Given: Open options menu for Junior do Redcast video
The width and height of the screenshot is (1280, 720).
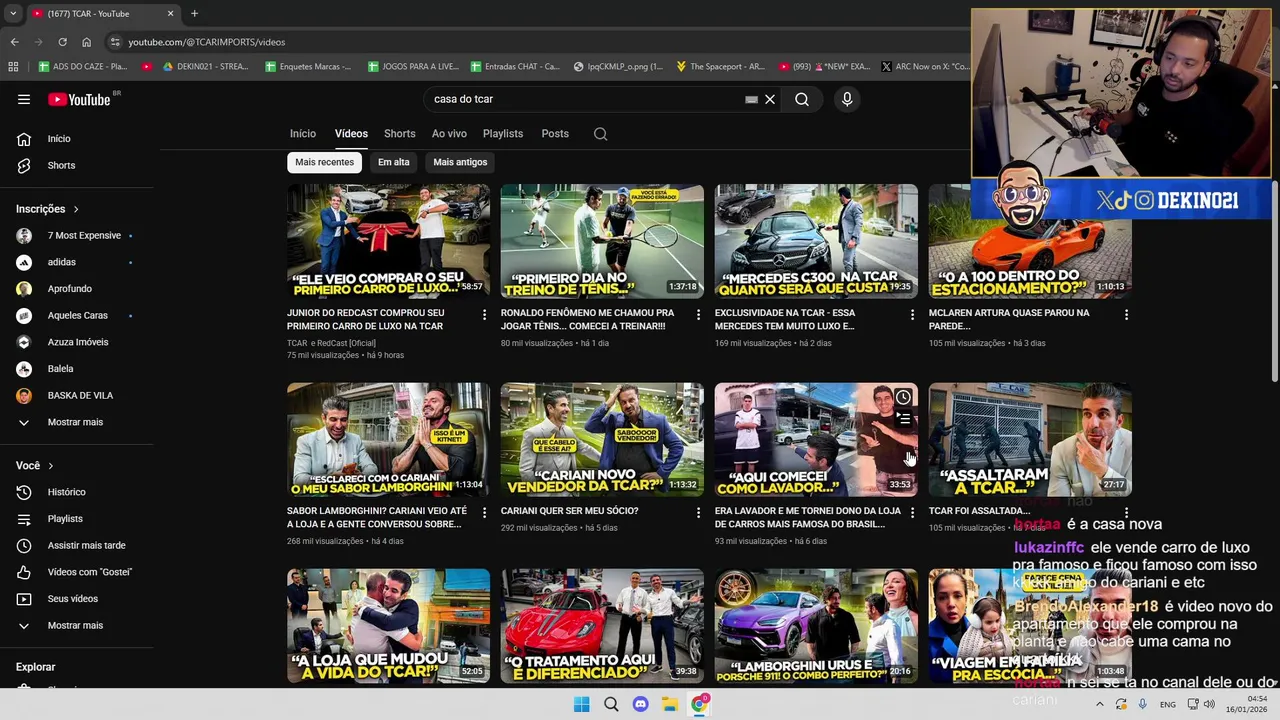Looking at the screenshot, I should [484, 315].
